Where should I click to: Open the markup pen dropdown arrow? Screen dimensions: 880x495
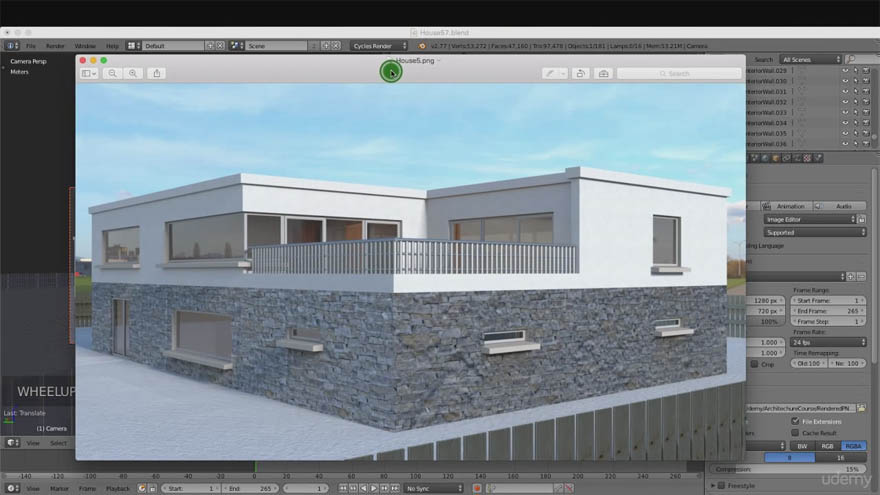[x=563, y=74]
